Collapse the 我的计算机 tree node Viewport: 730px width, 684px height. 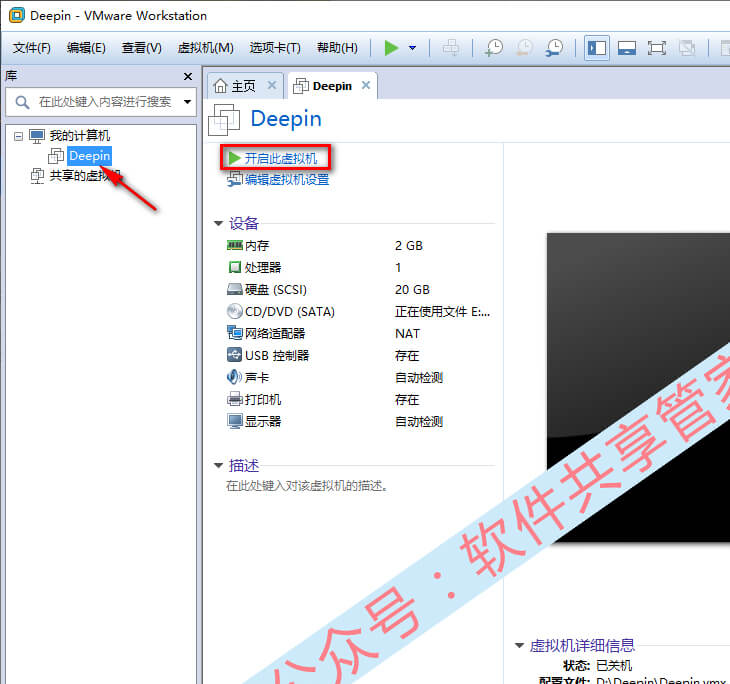coord(18,136)
